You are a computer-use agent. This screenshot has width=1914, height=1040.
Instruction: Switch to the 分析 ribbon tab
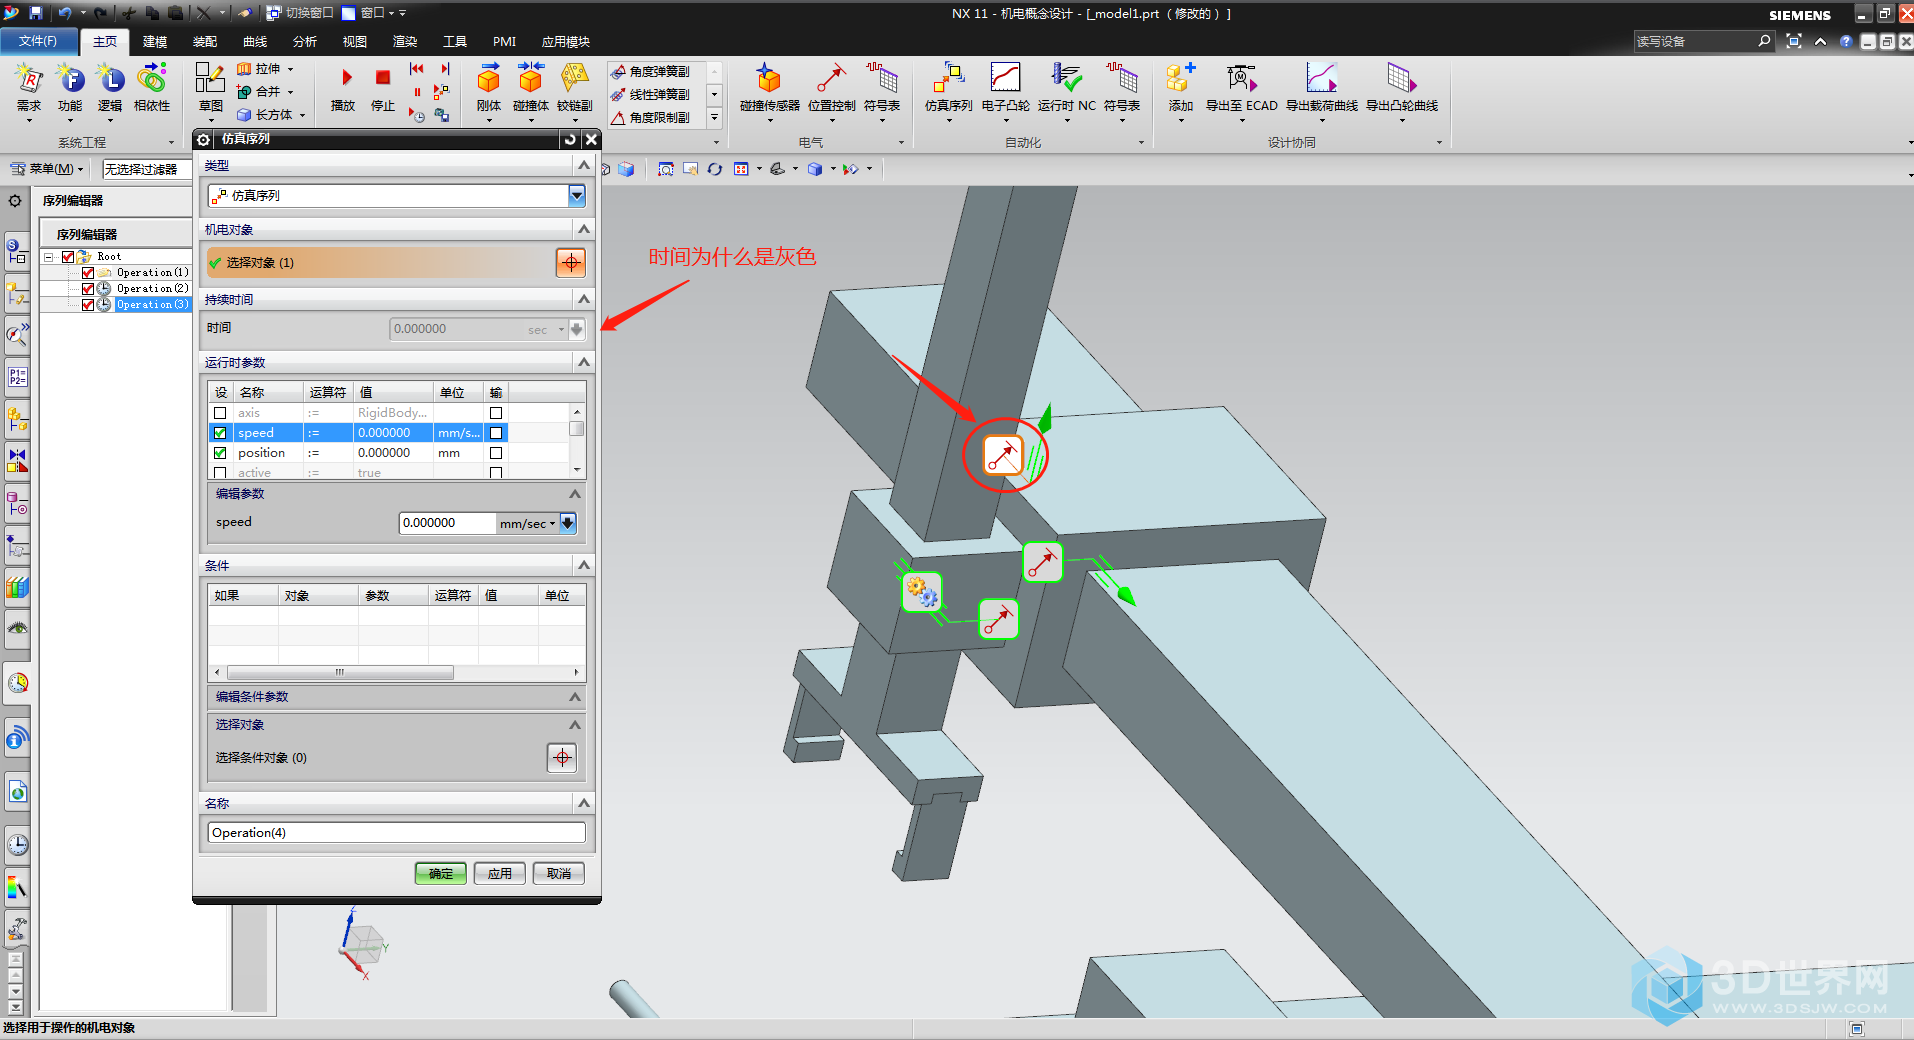305,42
